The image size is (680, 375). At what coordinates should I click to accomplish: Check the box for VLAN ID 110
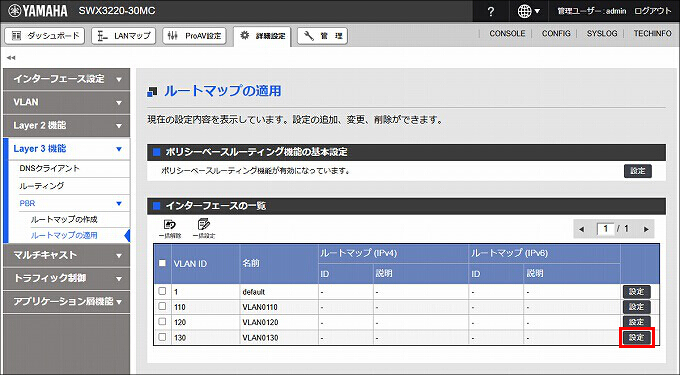pos(162,307)
